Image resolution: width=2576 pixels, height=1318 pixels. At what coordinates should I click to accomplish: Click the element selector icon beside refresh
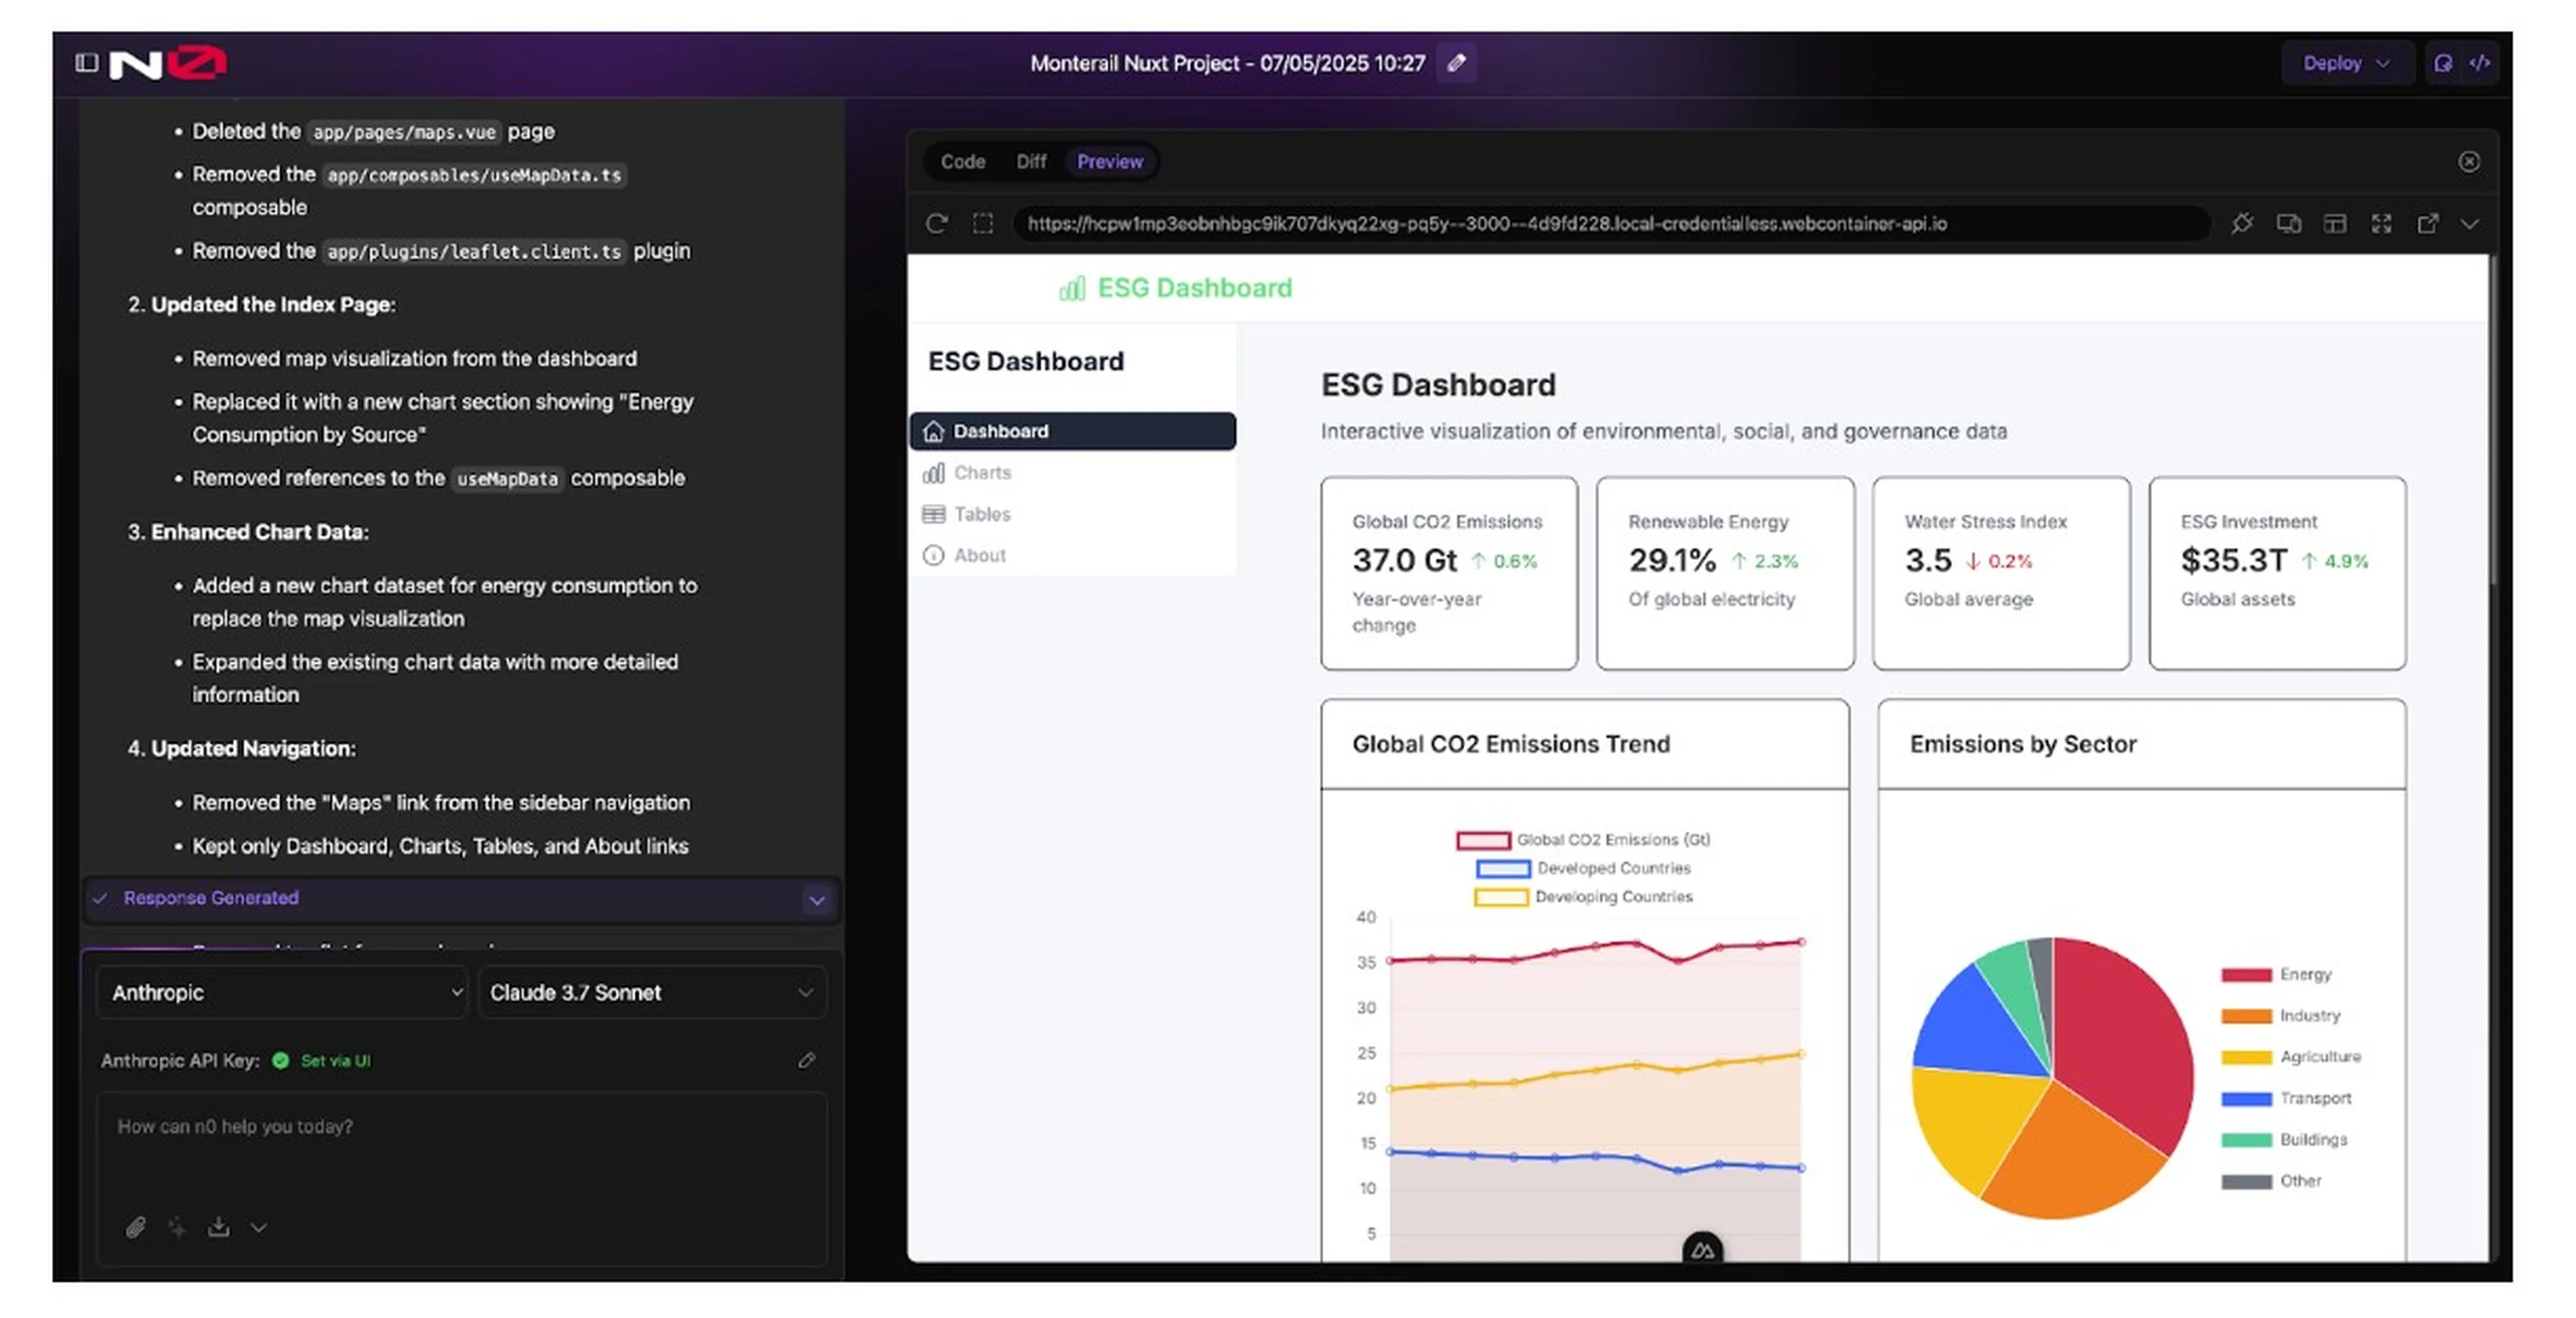pos(983,223)
